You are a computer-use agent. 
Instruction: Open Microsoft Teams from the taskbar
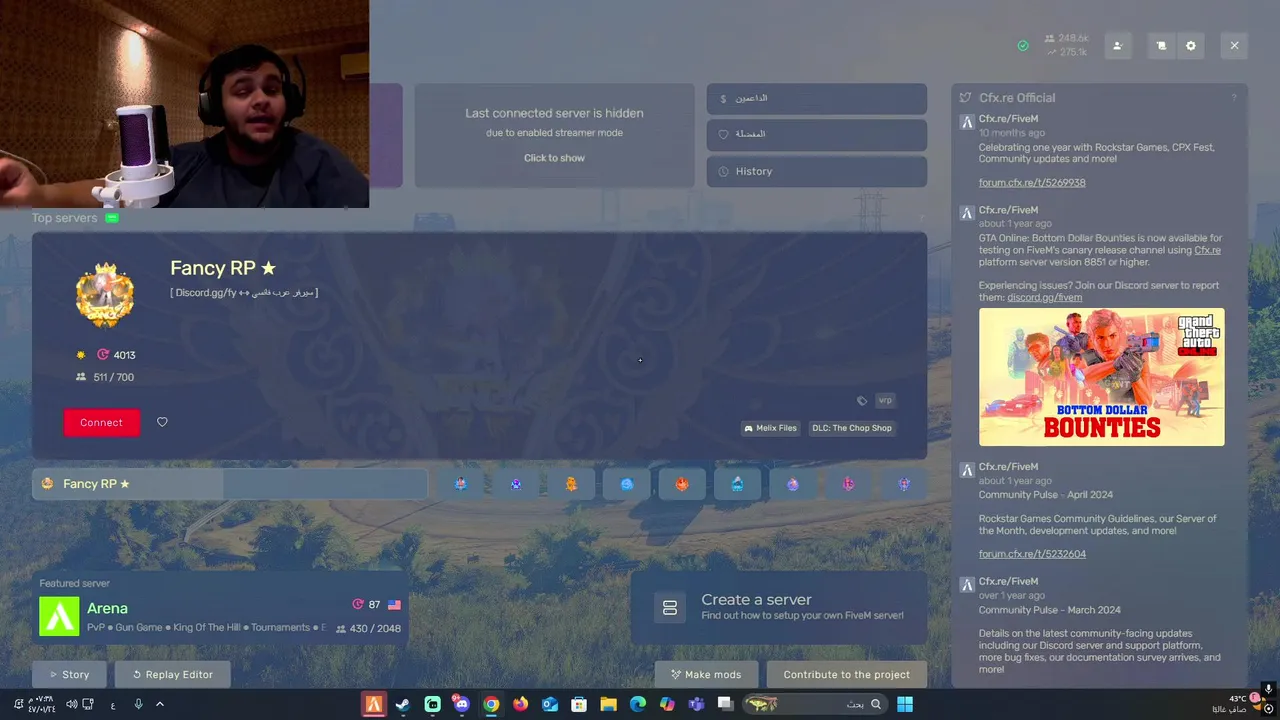point(697,704)
